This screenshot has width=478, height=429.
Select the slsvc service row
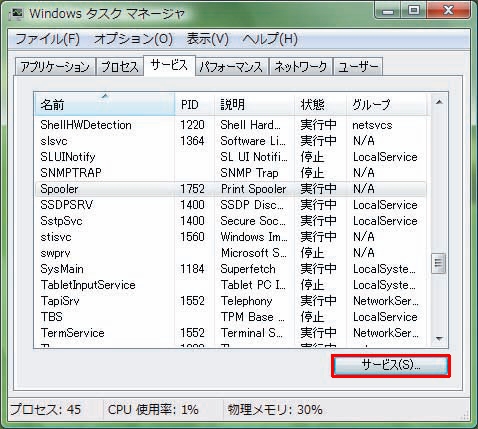230,141
